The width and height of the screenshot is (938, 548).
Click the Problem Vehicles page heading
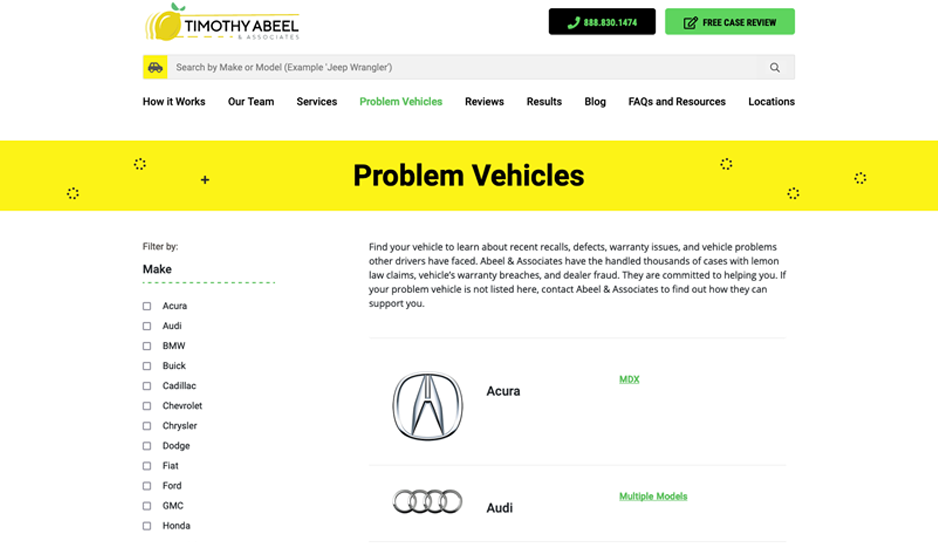(468, 176)
